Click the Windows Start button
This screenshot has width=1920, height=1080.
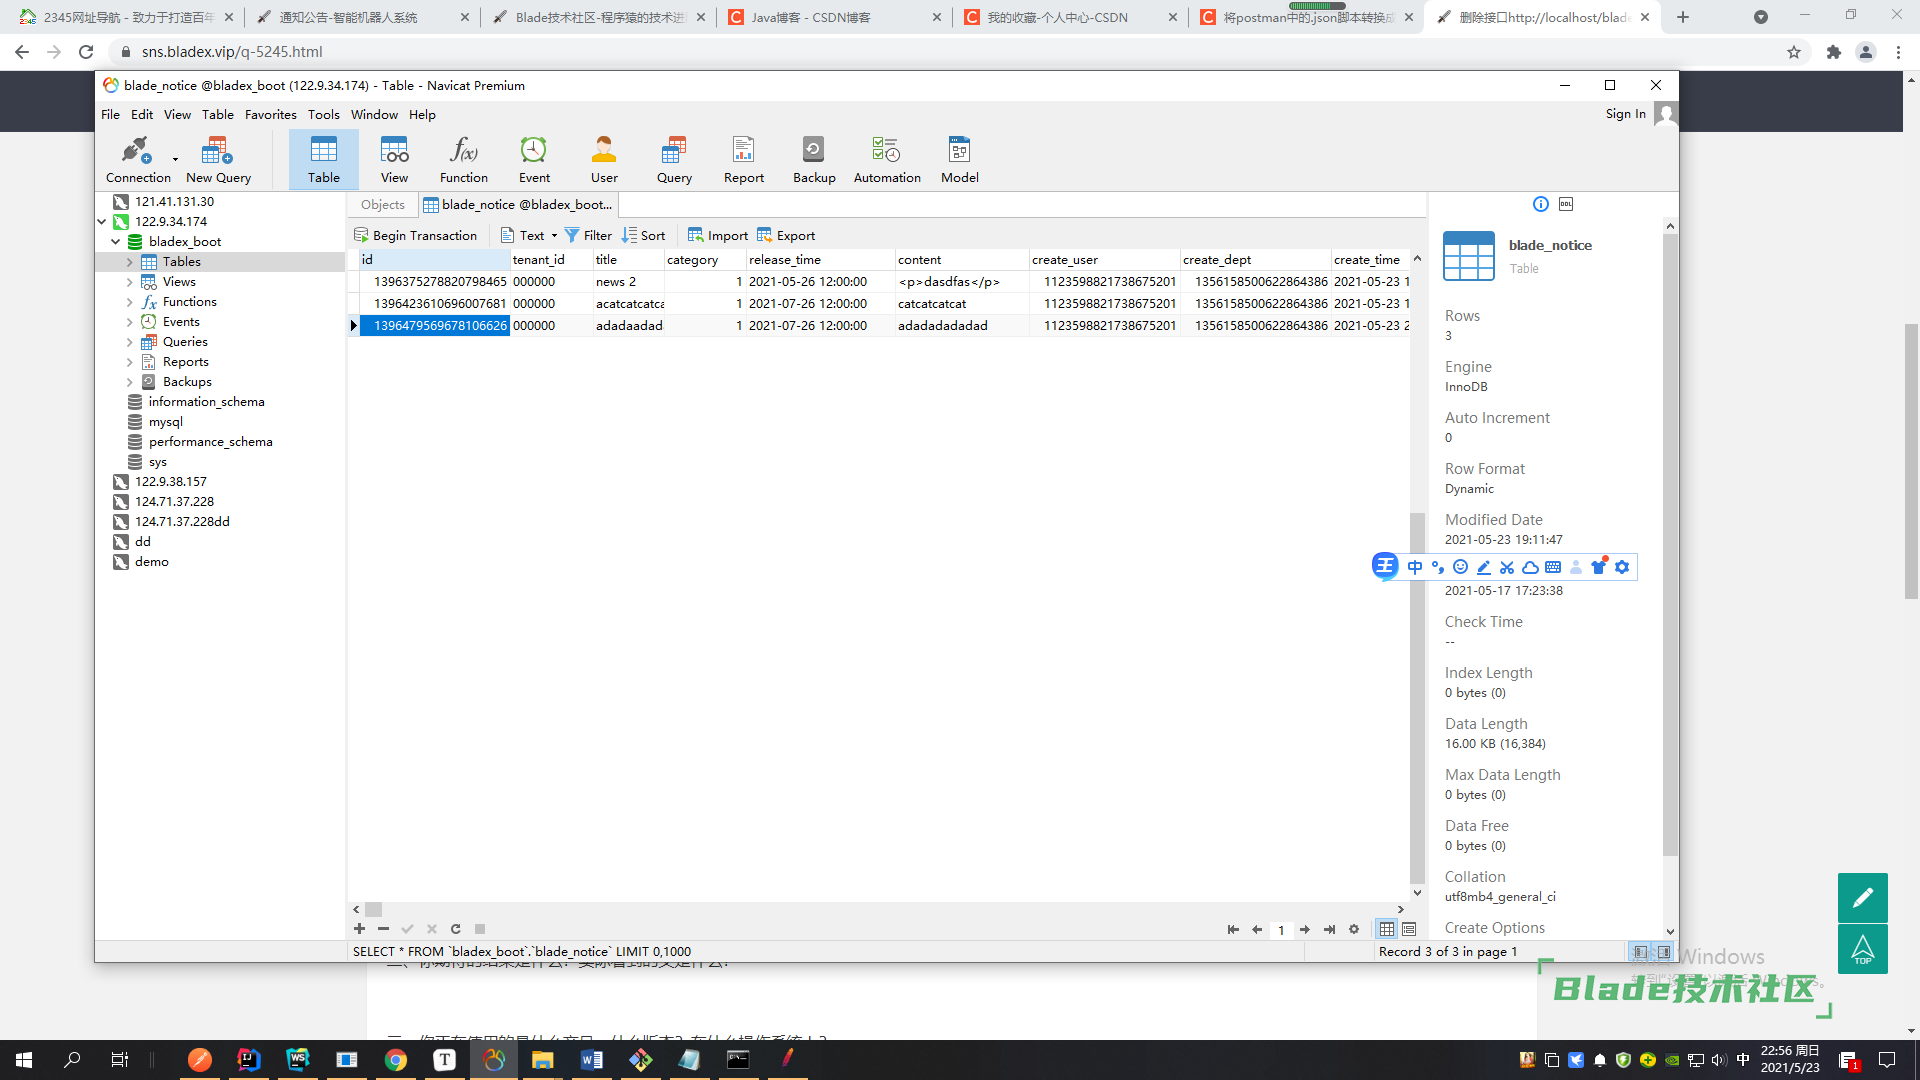24,1060
